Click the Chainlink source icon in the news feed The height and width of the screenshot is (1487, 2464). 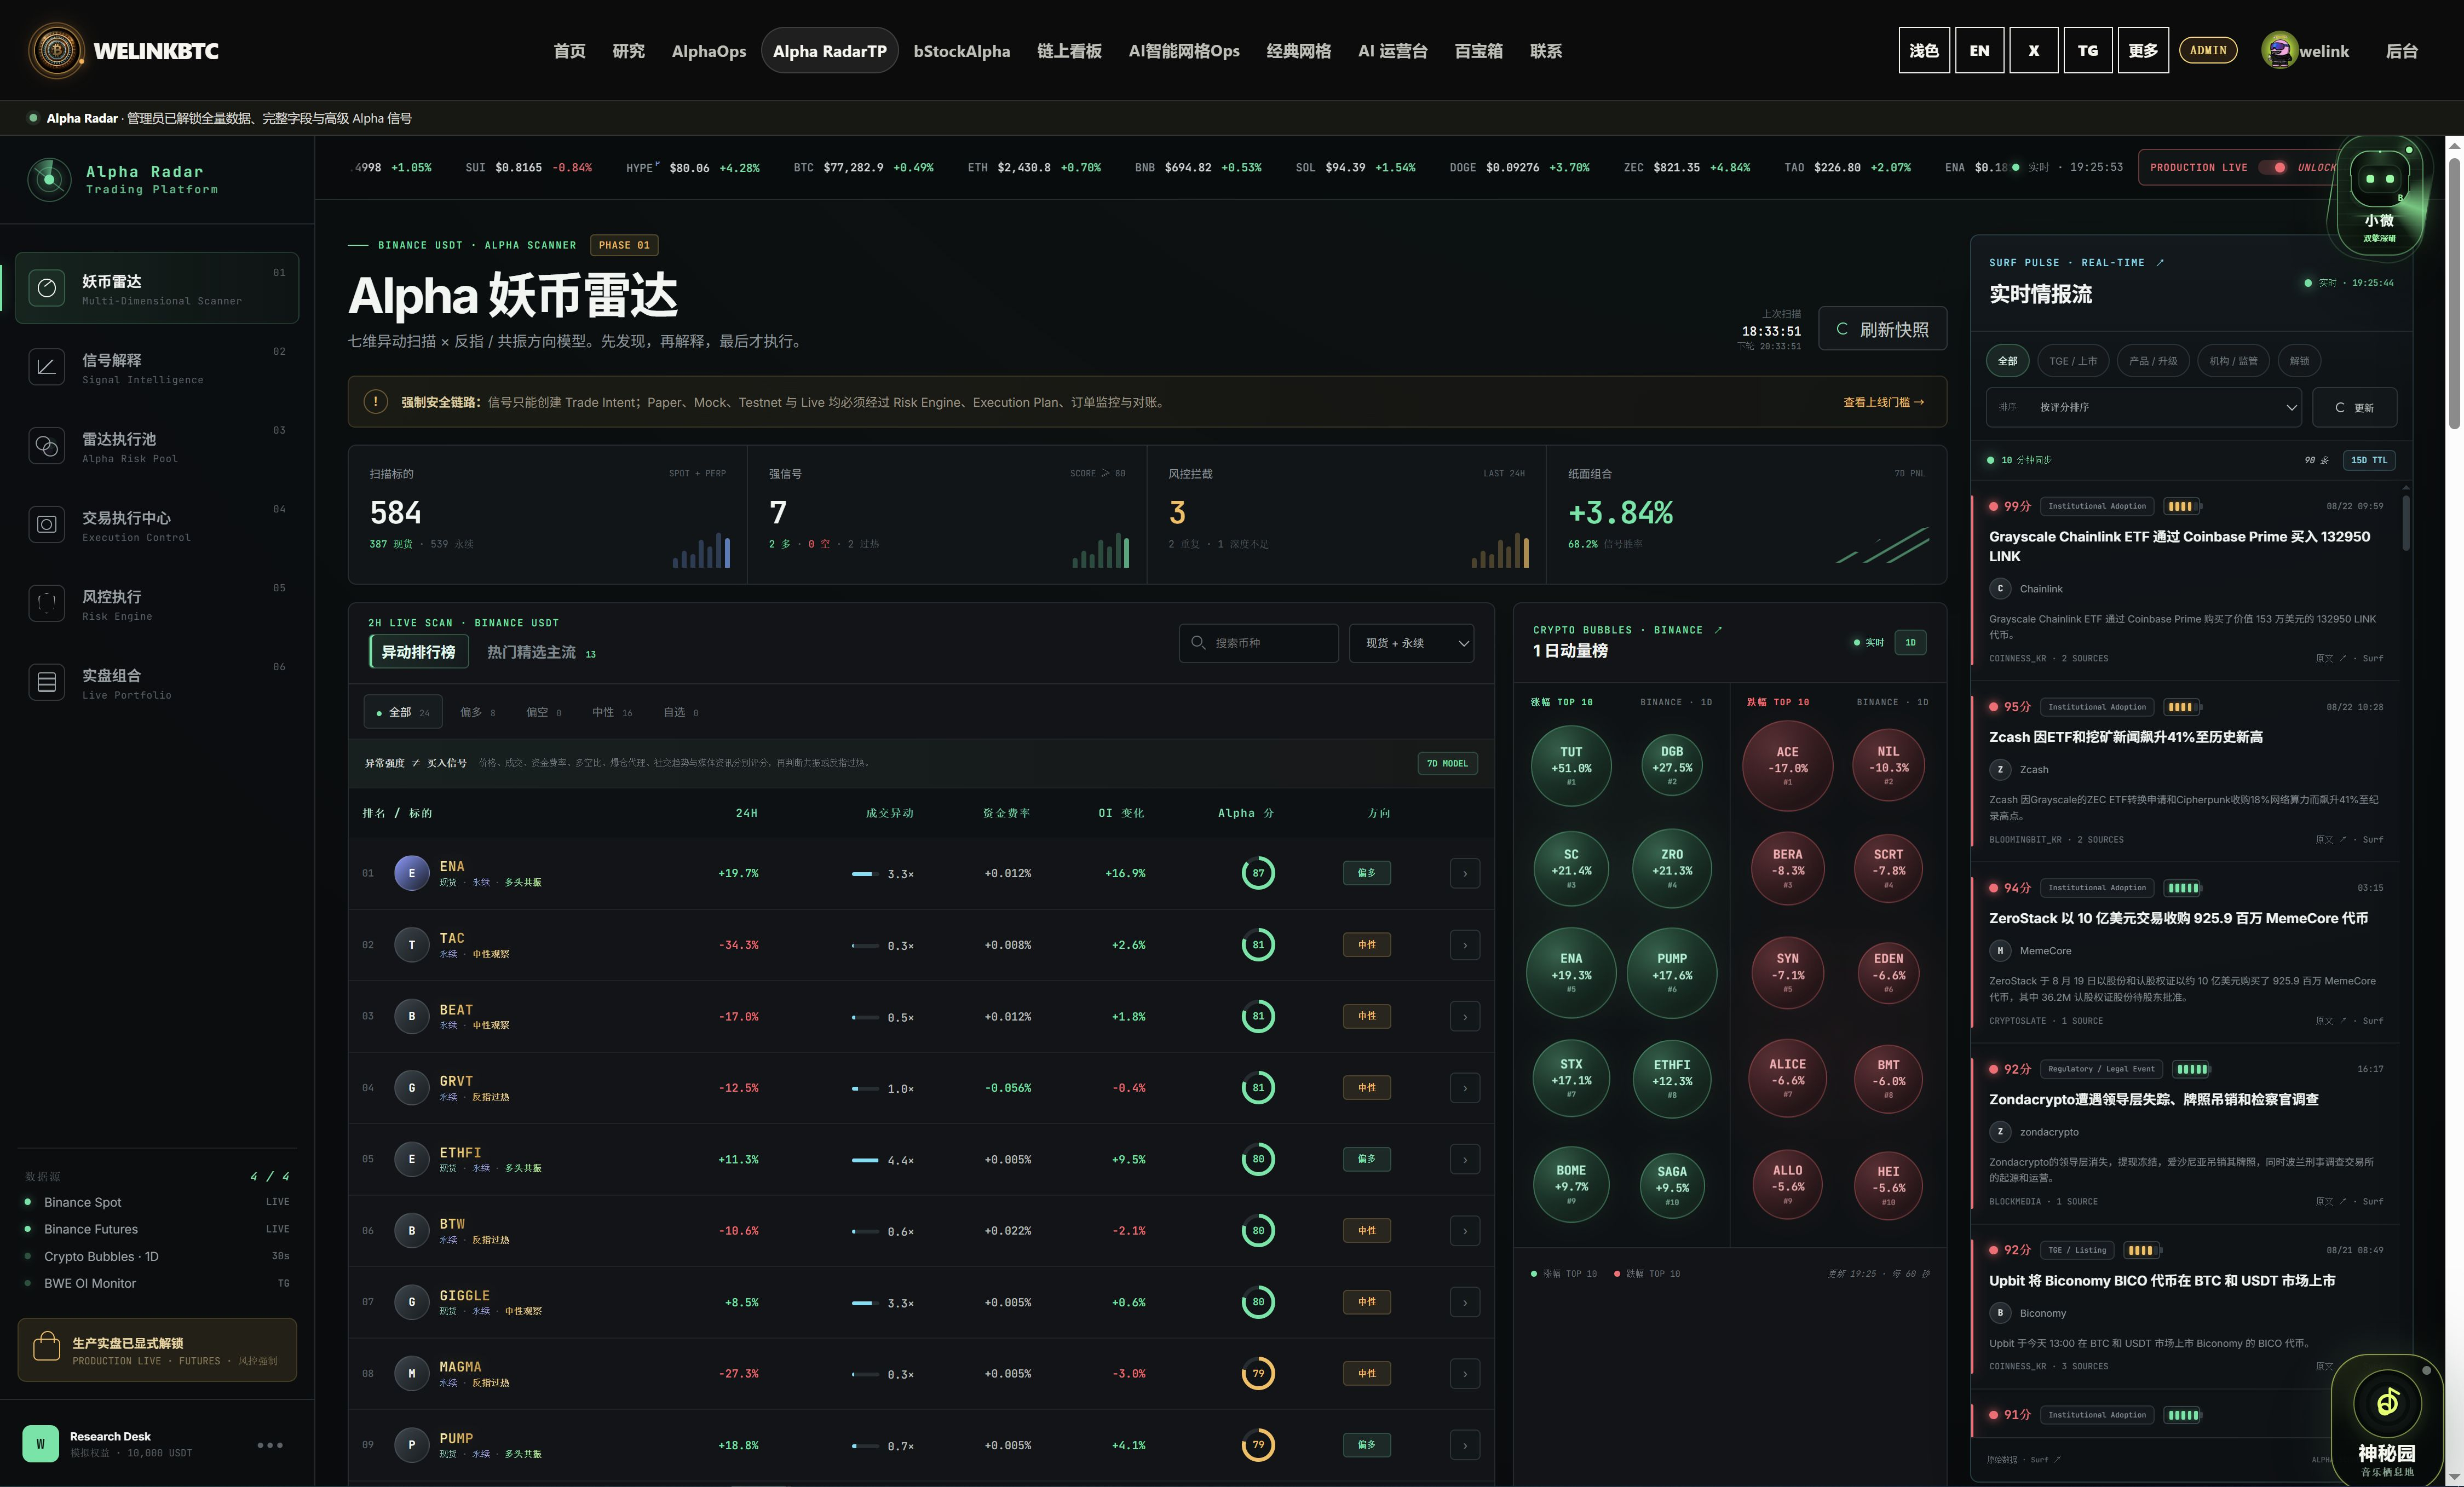pyautogui.click(x=2000, y=589)
